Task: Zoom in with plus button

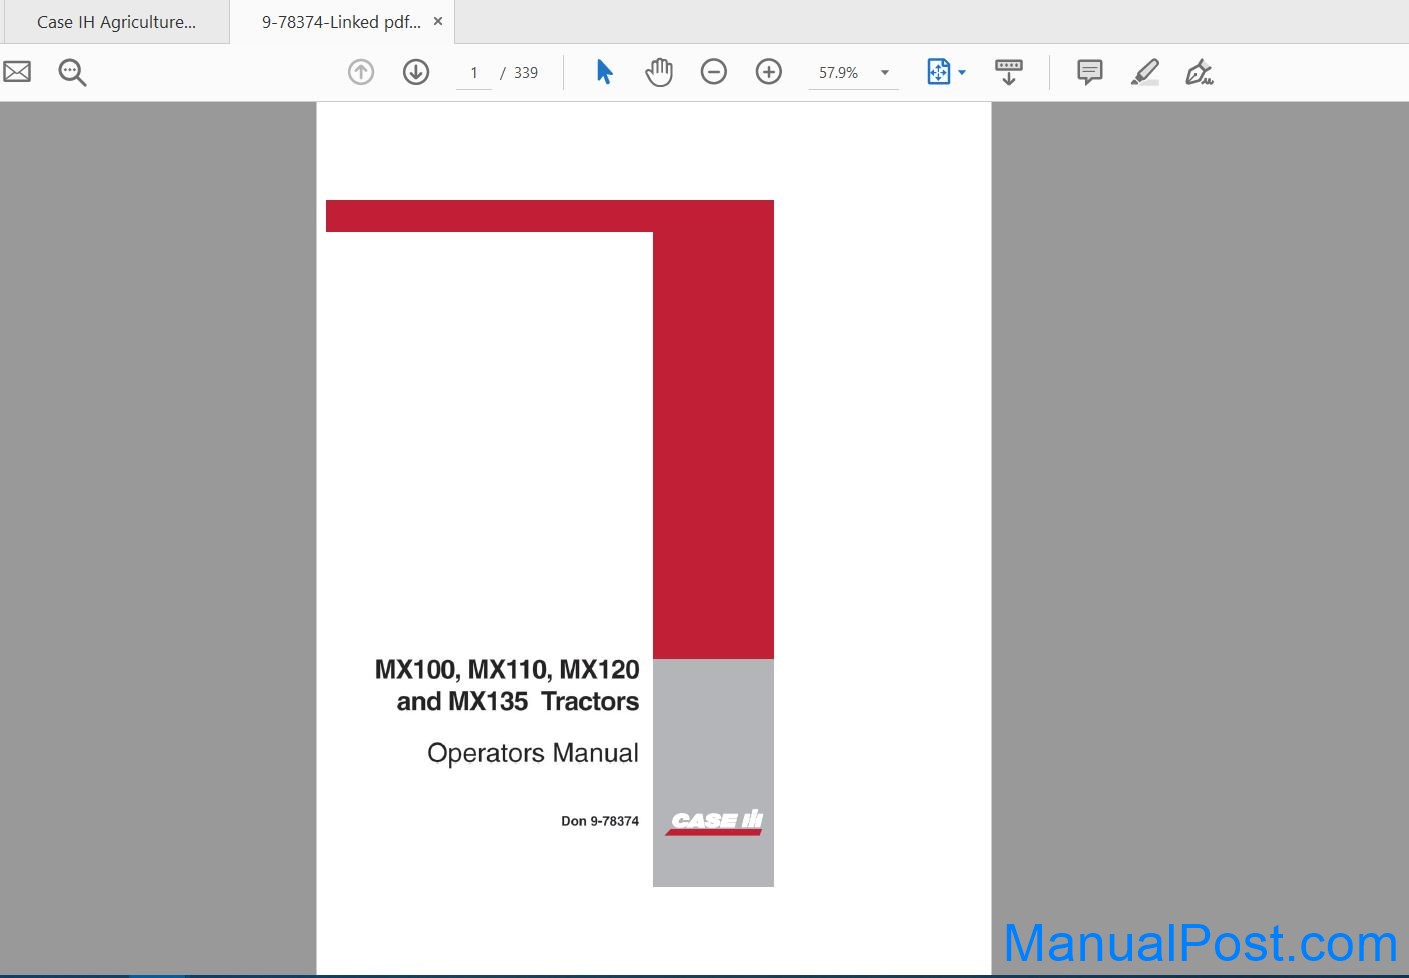Action: (769, 72)
